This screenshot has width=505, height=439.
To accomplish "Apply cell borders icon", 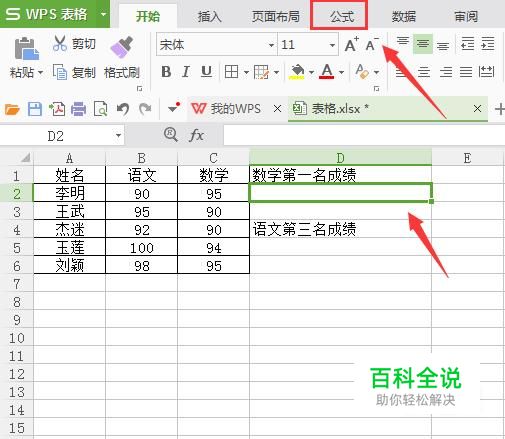I will point(231,72).
